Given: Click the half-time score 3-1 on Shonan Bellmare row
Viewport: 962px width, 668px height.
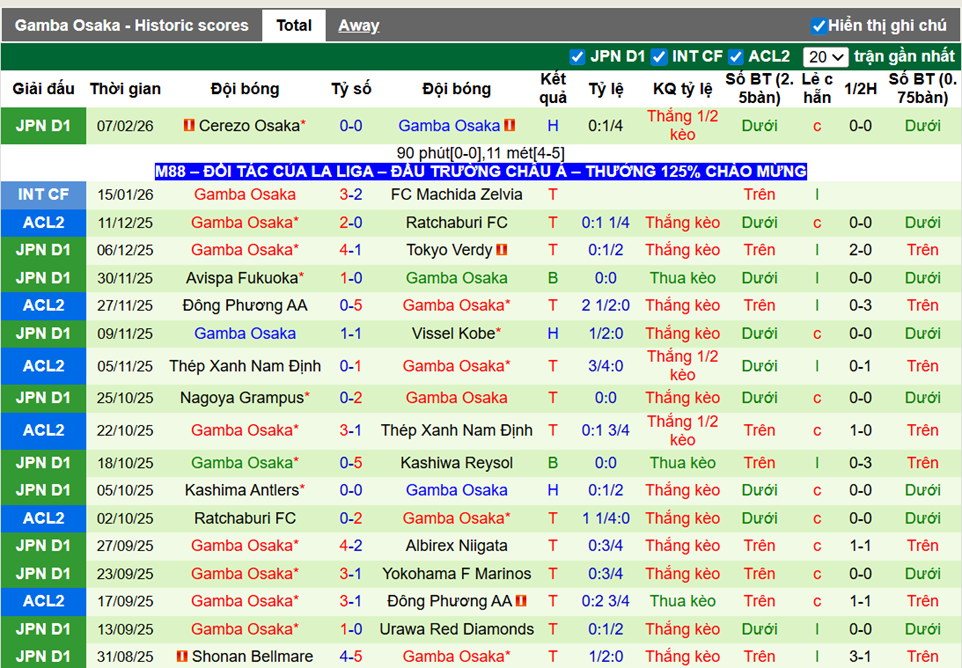Looking at the screenshot, I should coord(860,656).
